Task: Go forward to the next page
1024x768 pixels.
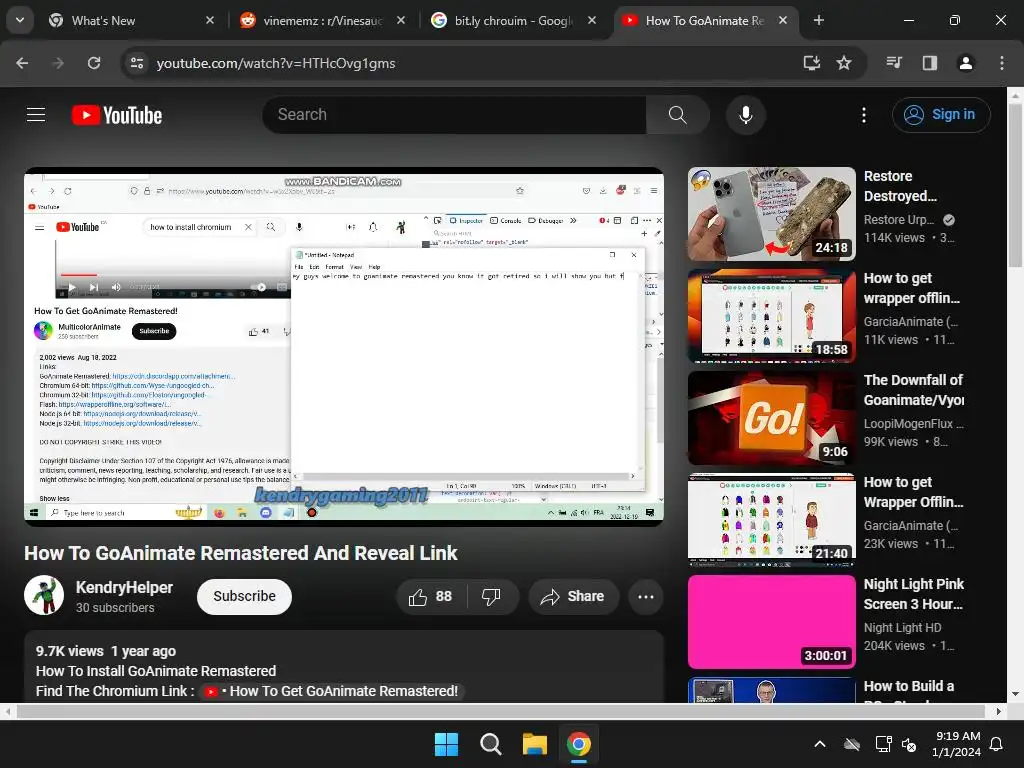Action: tap(58, 63)
